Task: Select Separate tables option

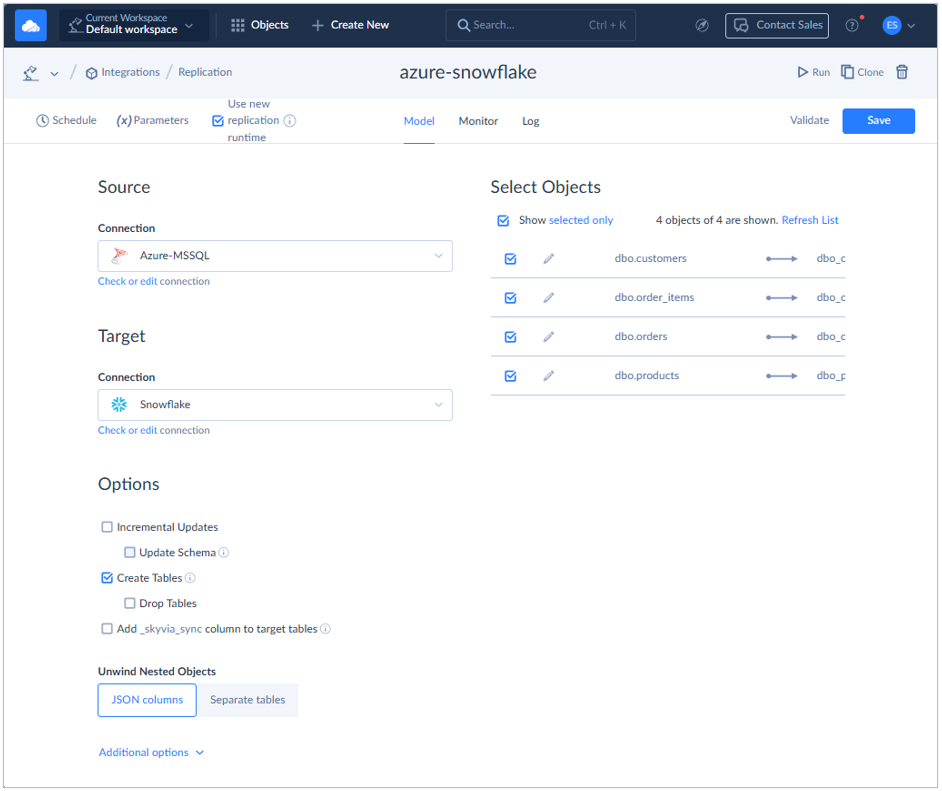Action: 248,700
